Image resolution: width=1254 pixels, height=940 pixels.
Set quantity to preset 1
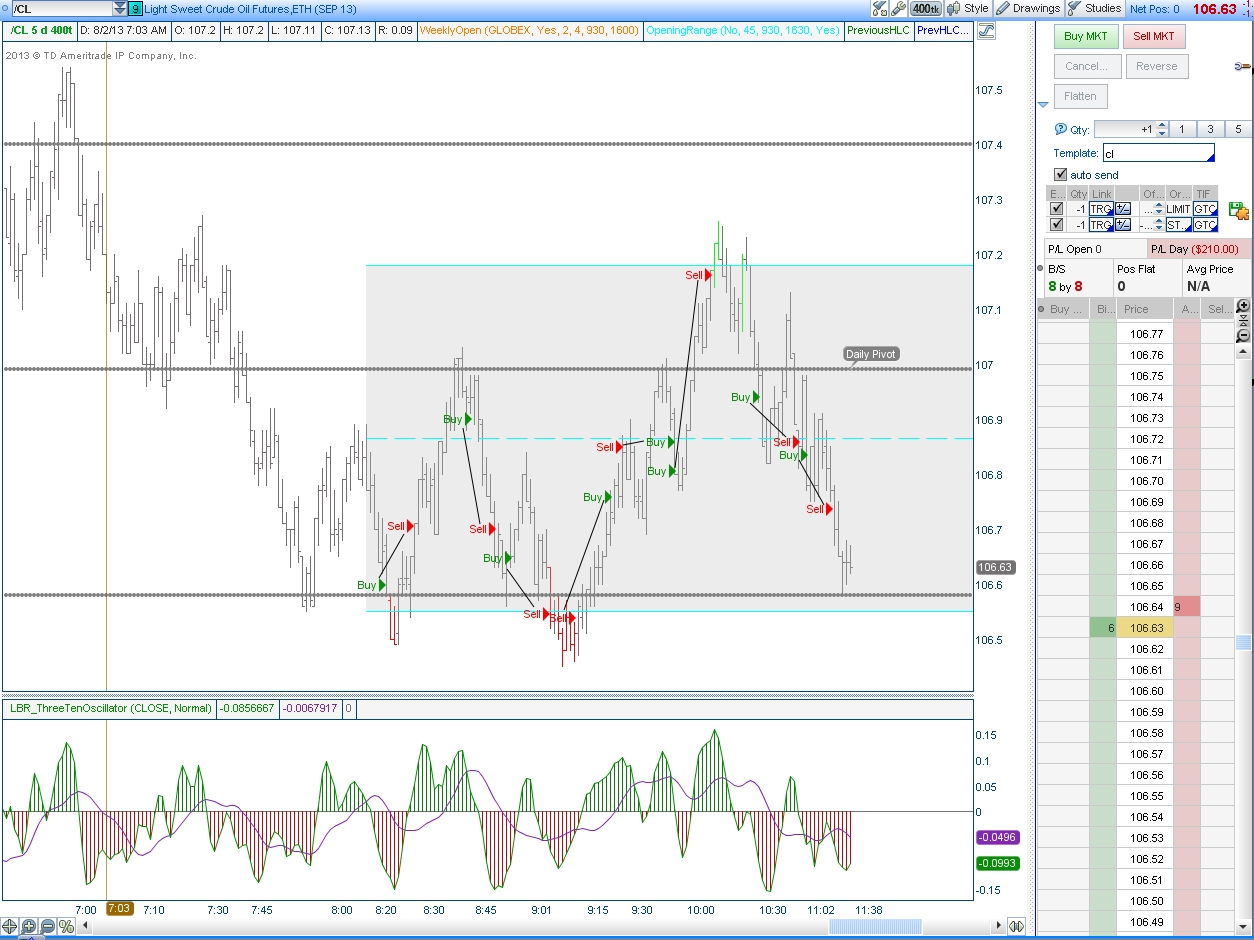[1181, 129]
